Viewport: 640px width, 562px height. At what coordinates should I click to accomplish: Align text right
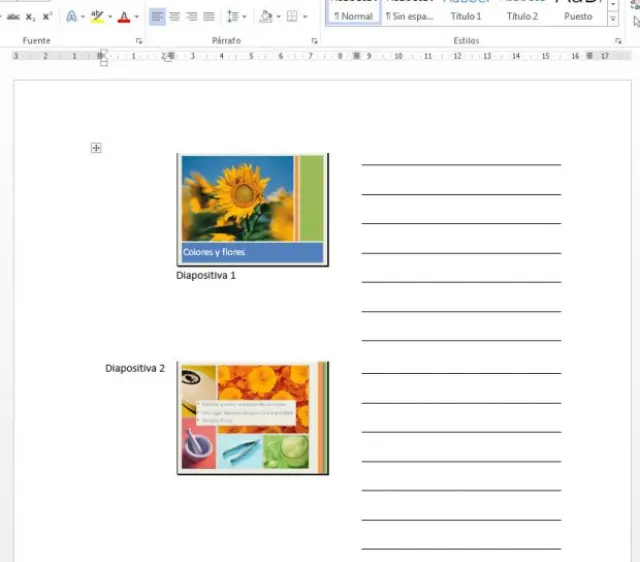(191, 17)
